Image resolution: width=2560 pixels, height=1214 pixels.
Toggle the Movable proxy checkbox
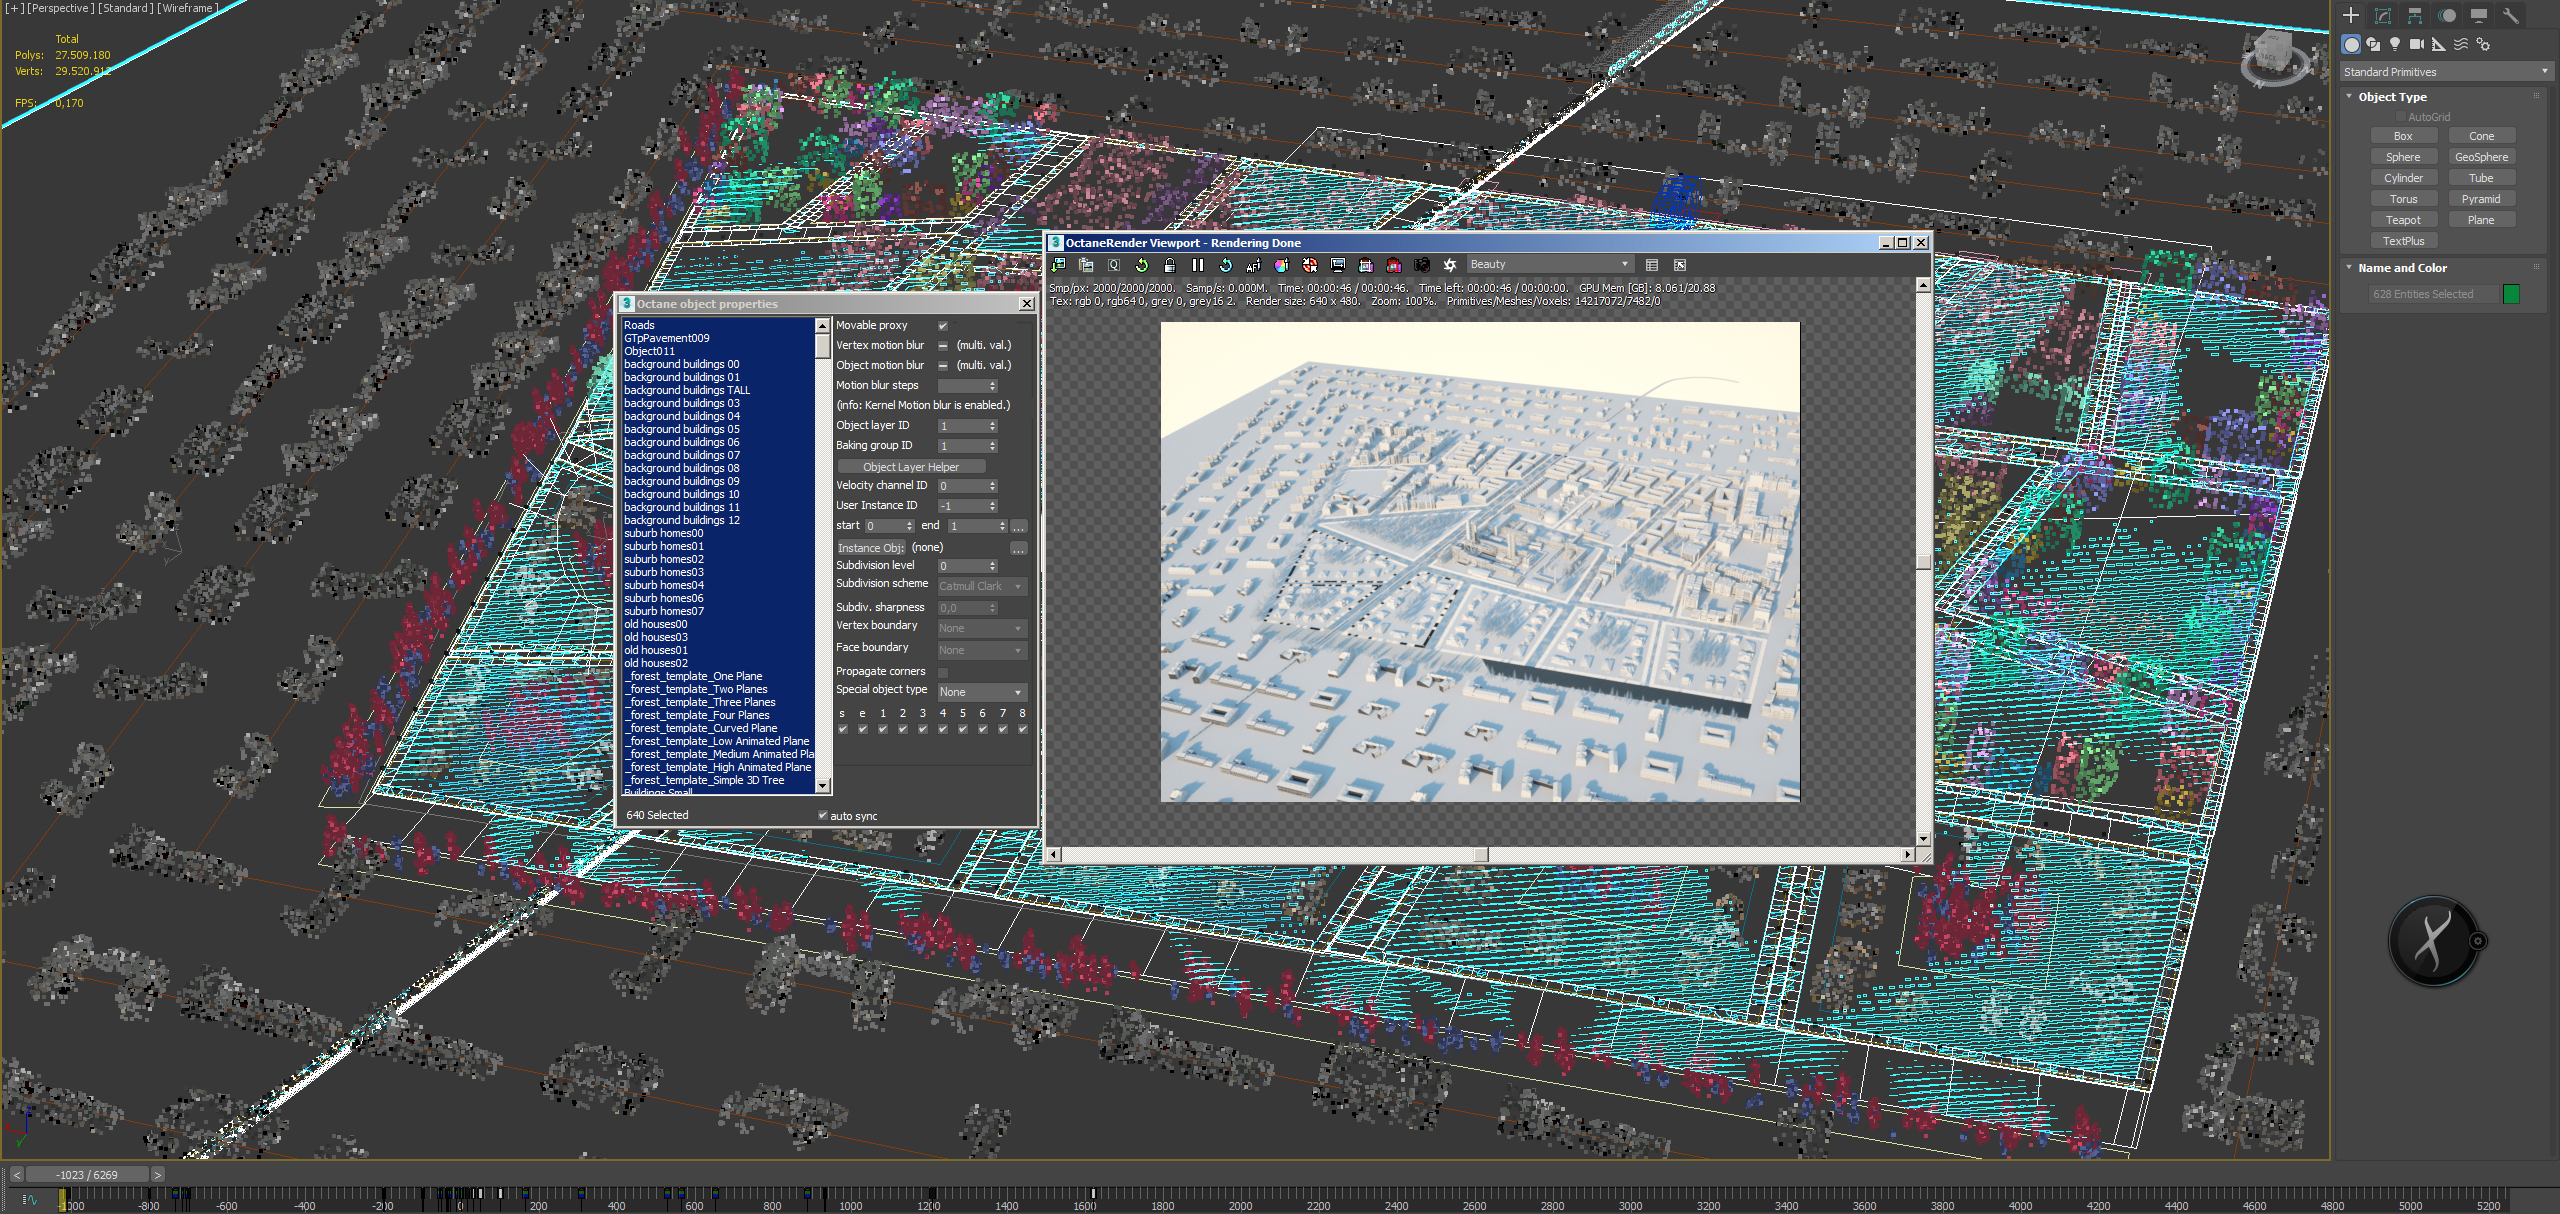[942, 326]
